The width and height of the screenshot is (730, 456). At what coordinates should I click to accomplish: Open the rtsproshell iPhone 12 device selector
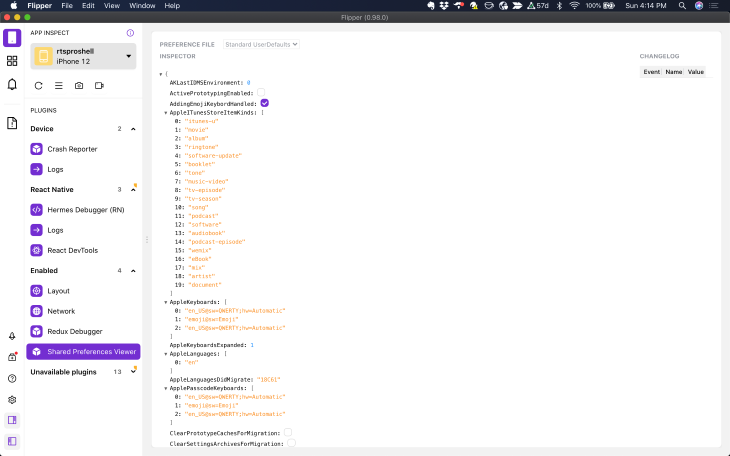[x=84, y=56]
